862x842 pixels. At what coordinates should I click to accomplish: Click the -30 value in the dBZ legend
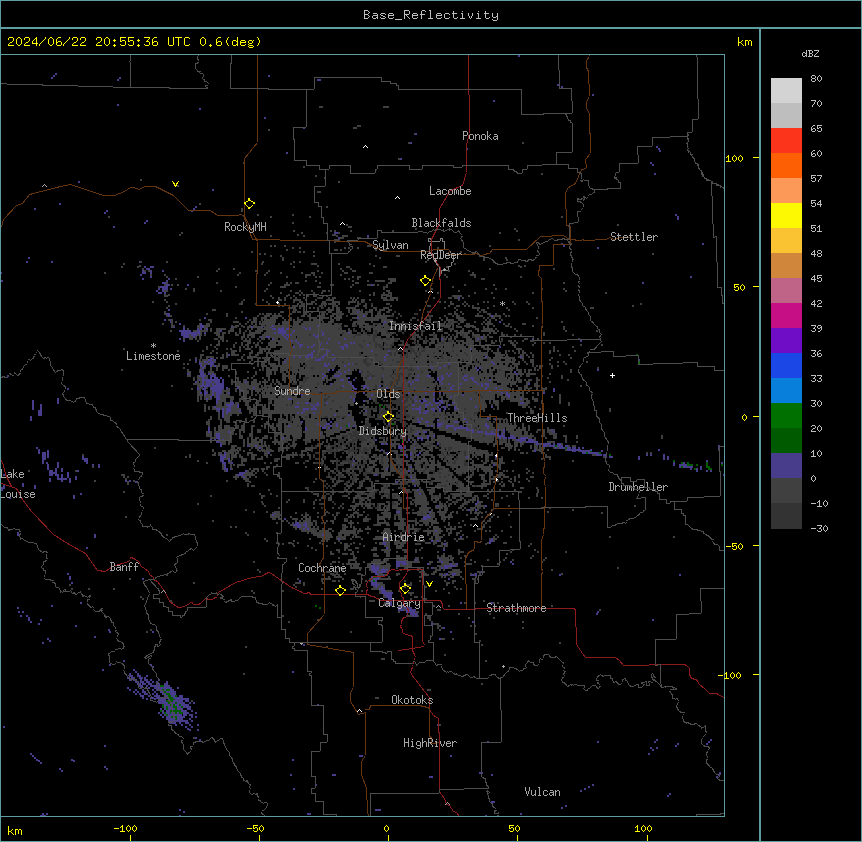(819, 528)
